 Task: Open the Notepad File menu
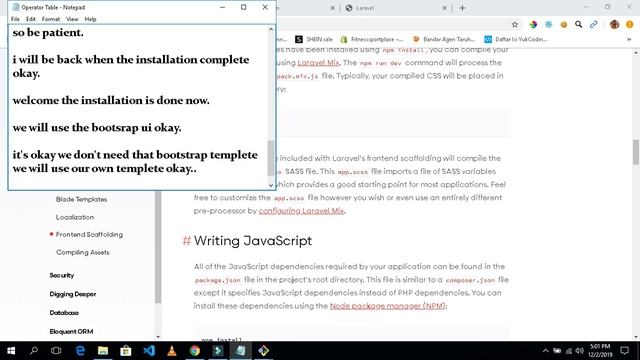point(15,19)
